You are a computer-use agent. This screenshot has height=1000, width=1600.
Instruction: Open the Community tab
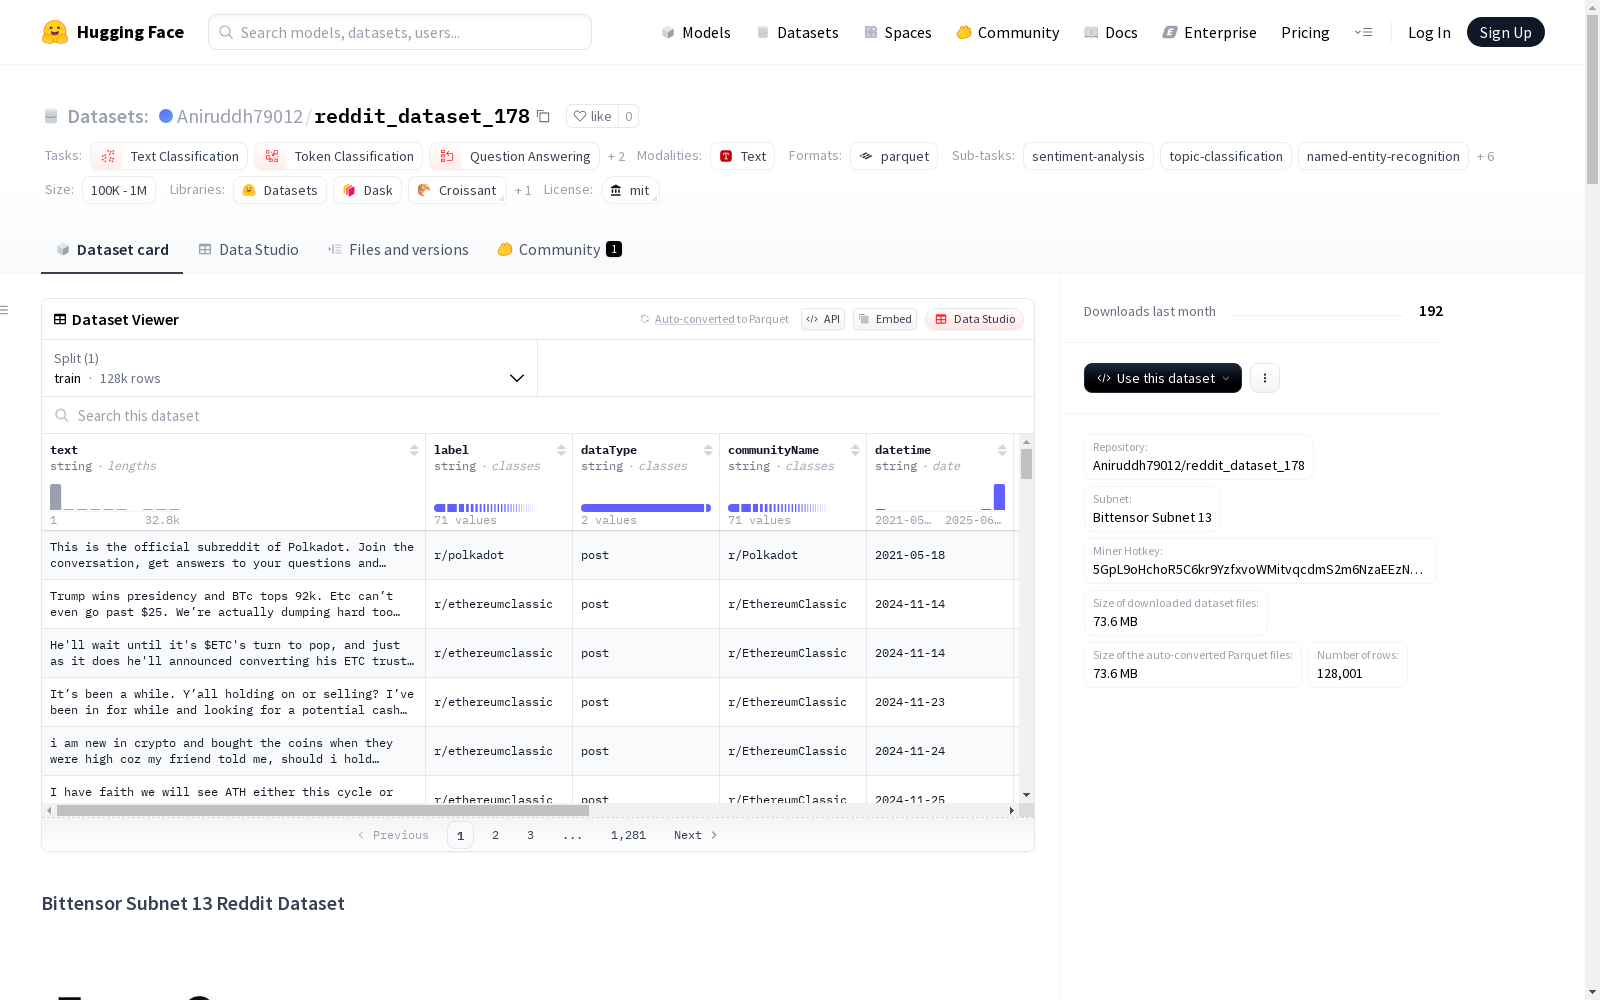click(559, 249)
